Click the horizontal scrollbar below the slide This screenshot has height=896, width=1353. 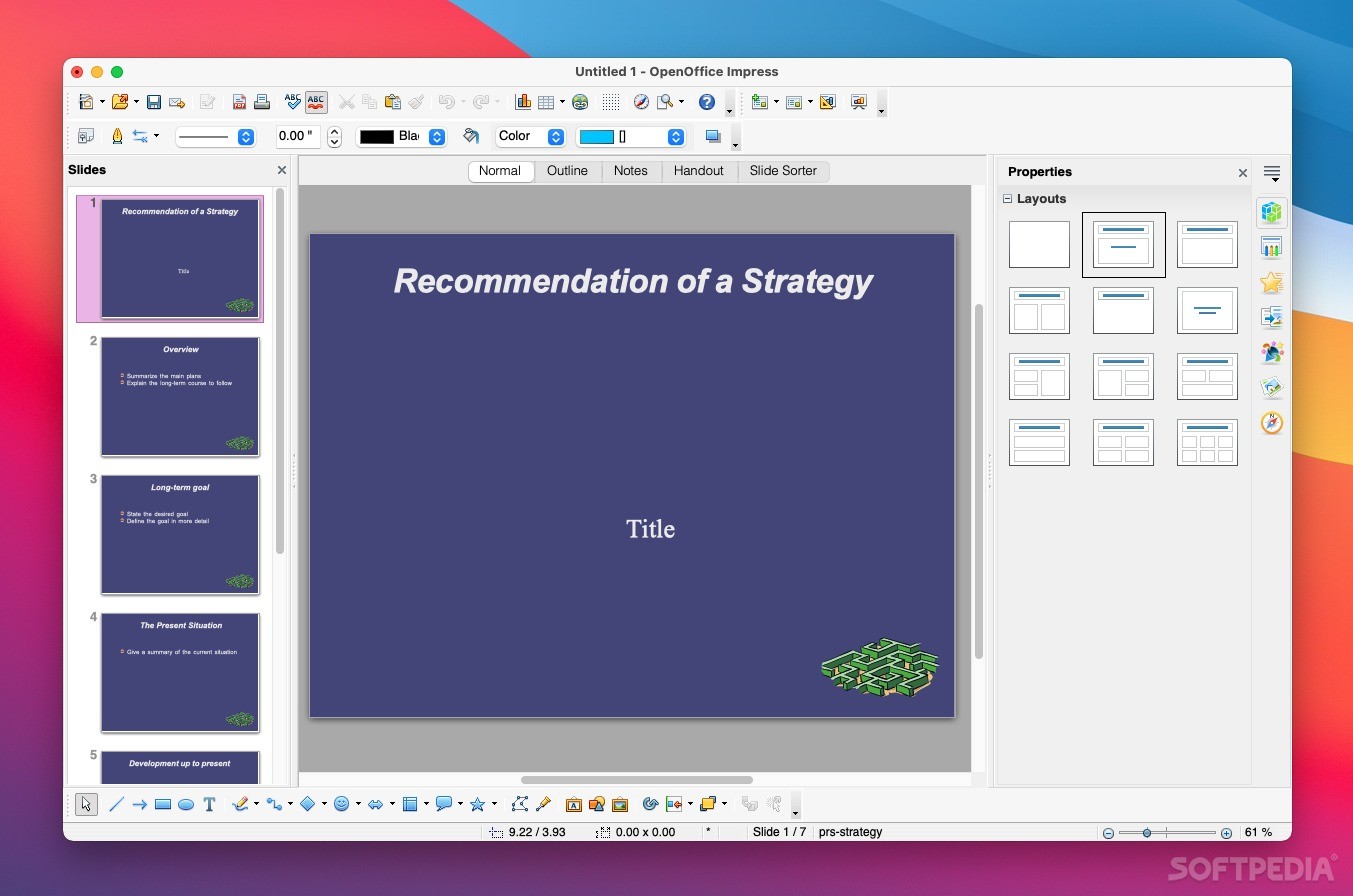(x=636, y=780)
